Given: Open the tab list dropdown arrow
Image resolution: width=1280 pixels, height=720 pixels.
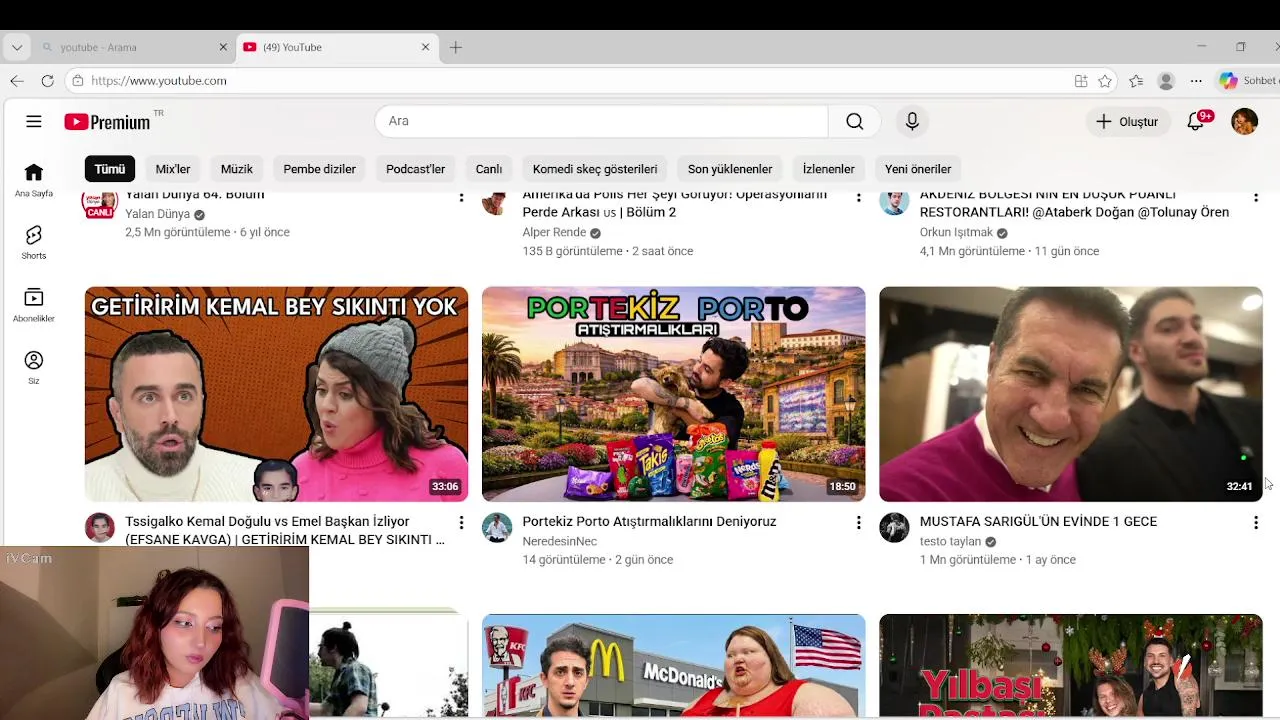Looking at the screenshot, I should tap(17, 47).
